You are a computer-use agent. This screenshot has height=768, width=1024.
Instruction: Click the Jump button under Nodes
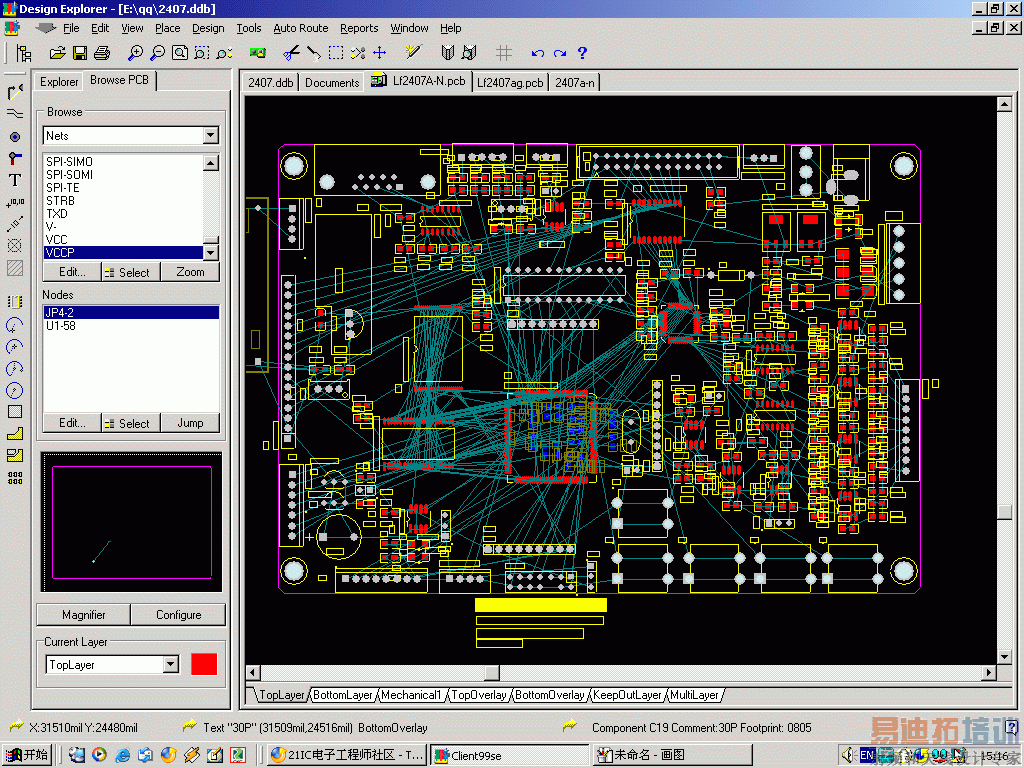click(190, 423)
